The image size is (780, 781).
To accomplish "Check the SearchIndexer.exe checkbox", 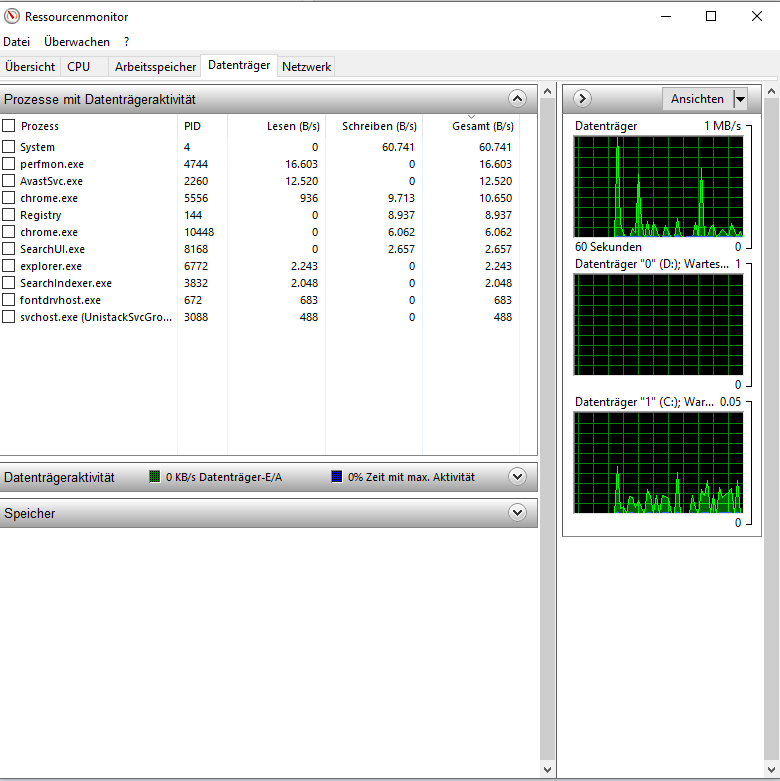I will pos(8,282).
